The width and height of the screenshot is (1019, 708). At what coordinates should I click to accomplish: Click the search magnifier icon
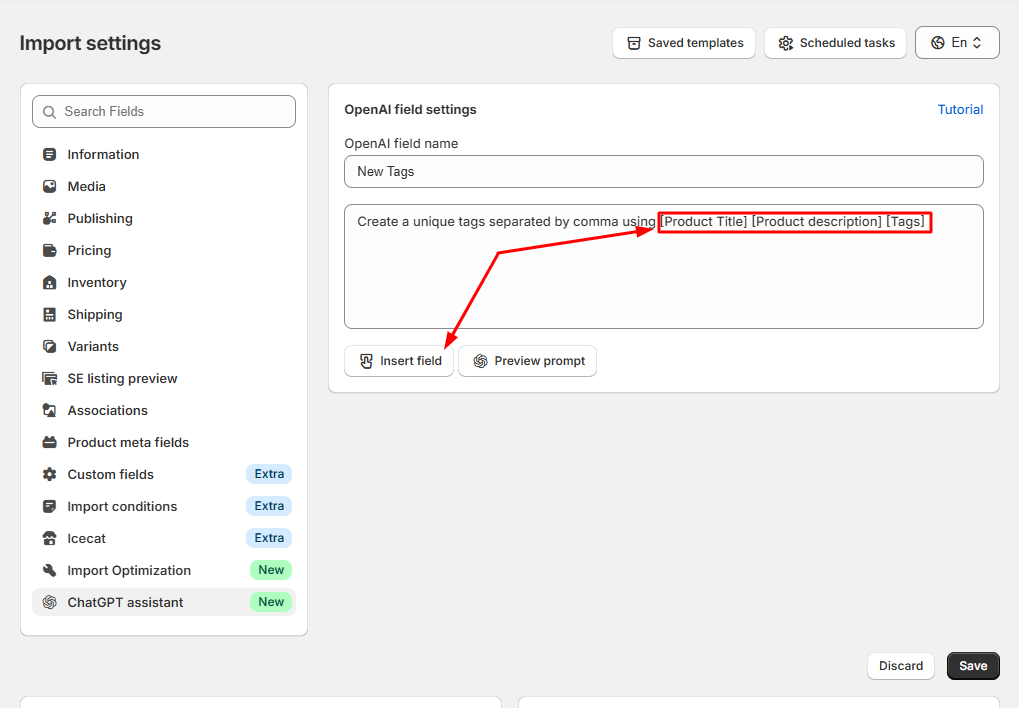click(49, 112)
